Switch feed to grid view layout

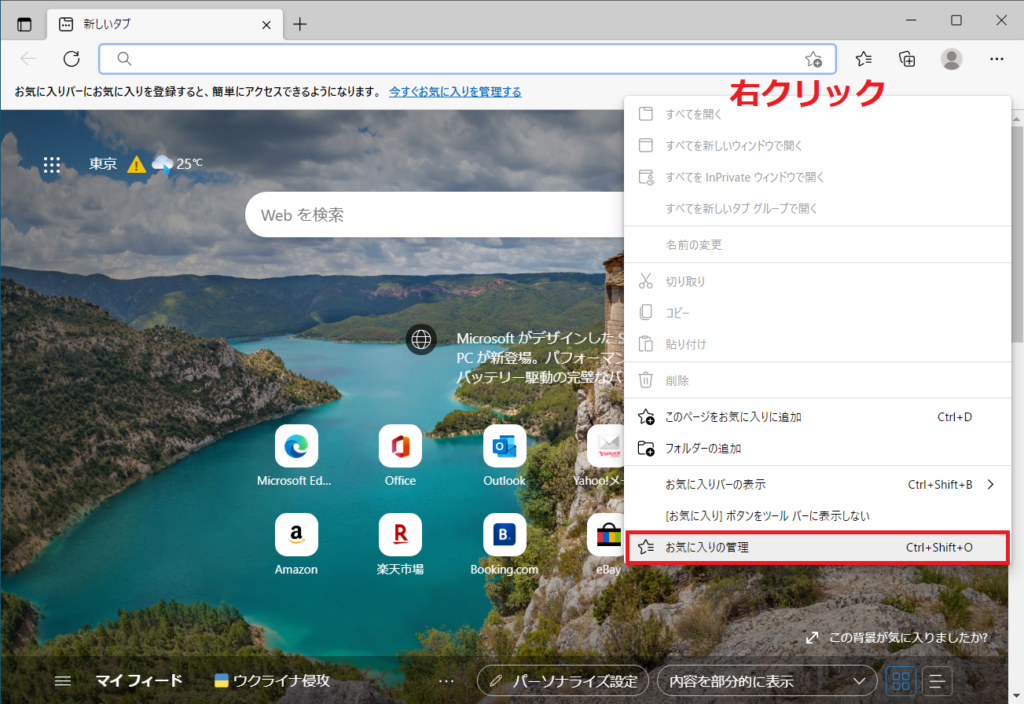click(x=901, y=681)
